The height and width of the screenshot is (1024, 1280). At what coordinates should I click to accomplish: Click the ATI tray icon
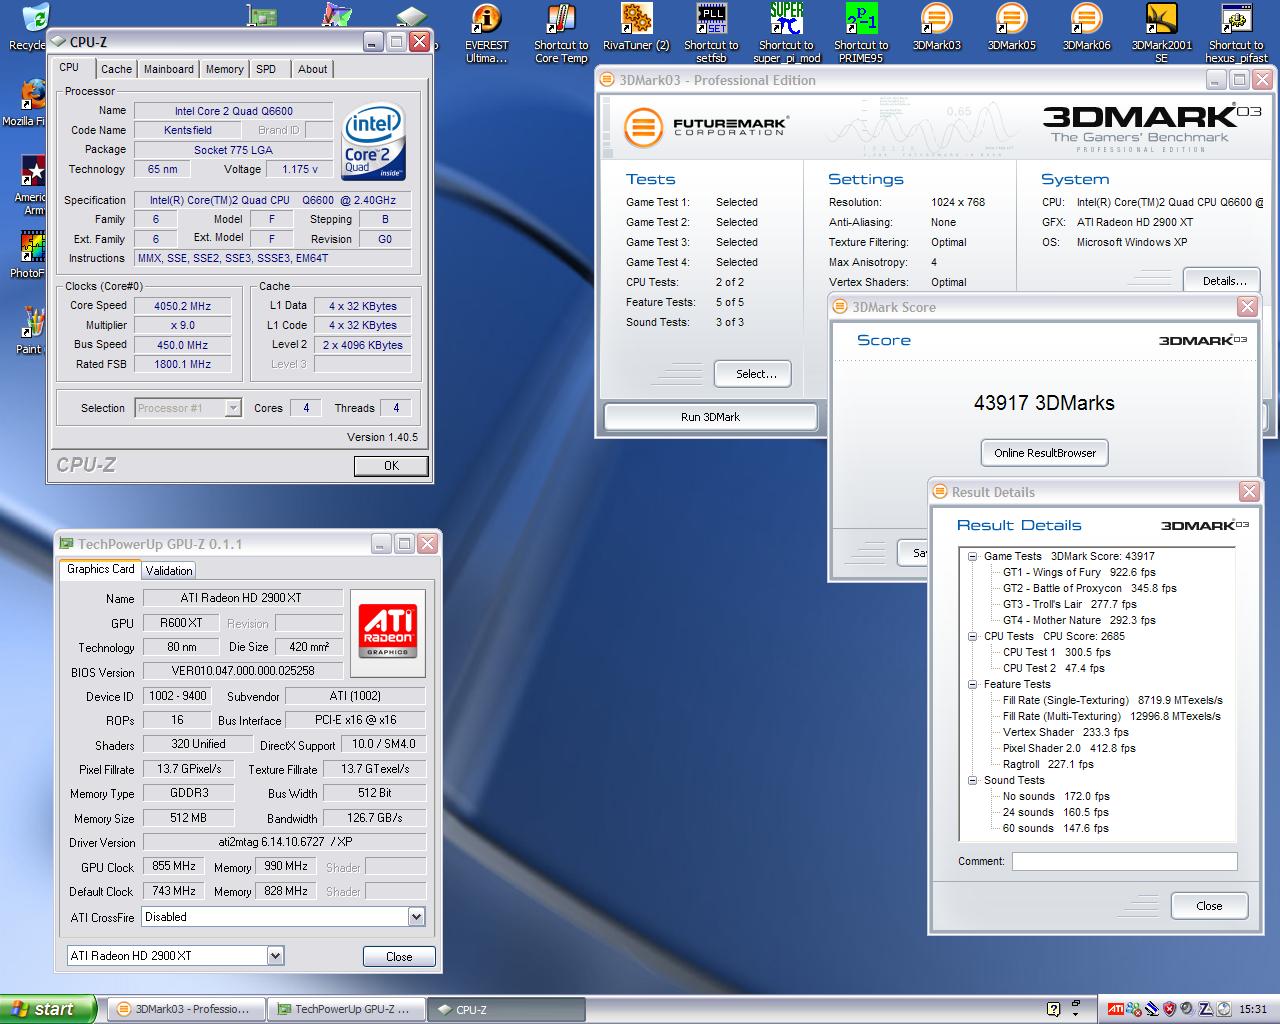[1115, 1009]
